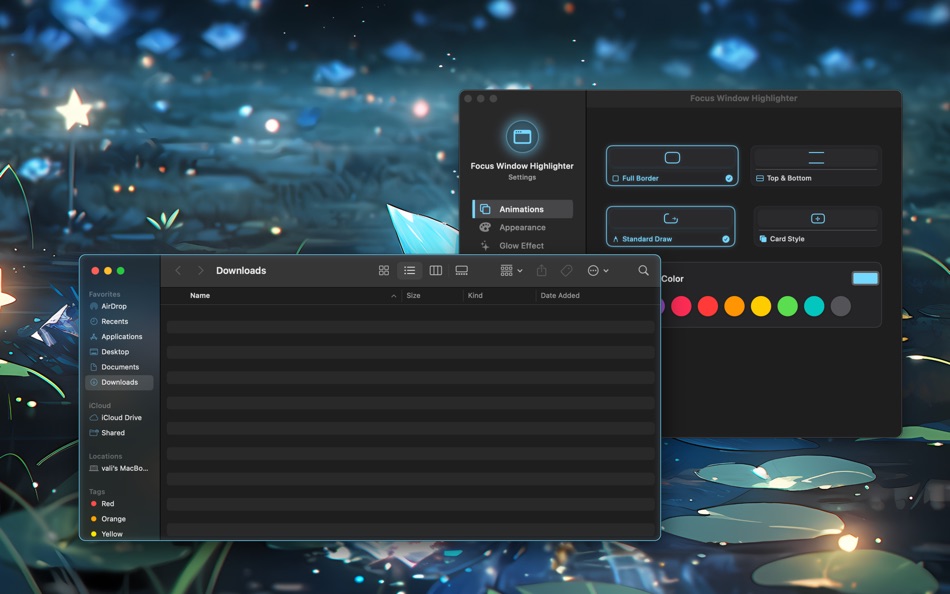Open the Finder more actions menu

point(597,270)
